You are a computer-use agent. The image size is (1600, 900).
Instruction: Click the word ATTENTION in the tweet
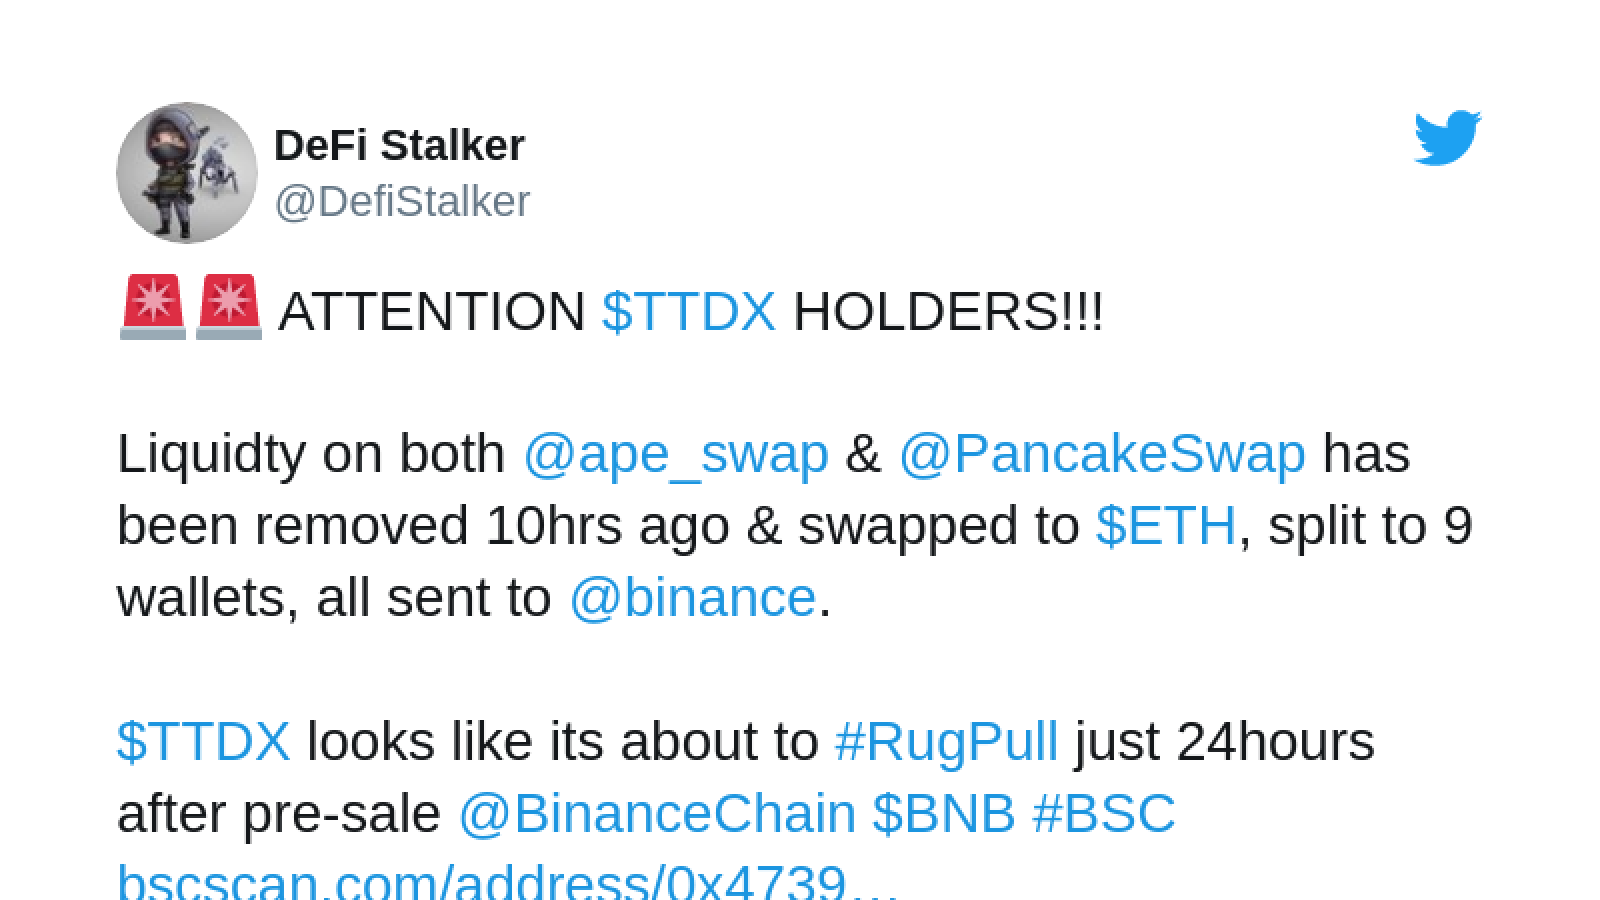432,311
